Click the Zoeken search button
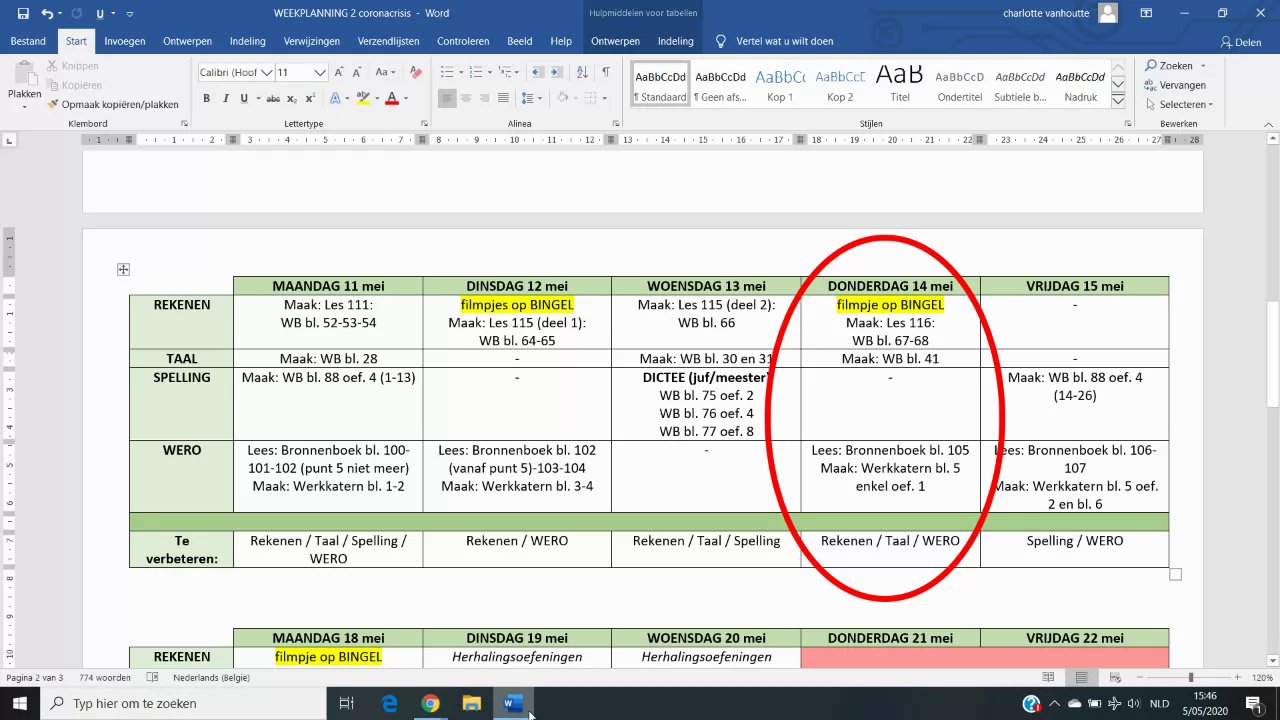The height and width of the screenshot is (720, 1280). [1170, 66]
